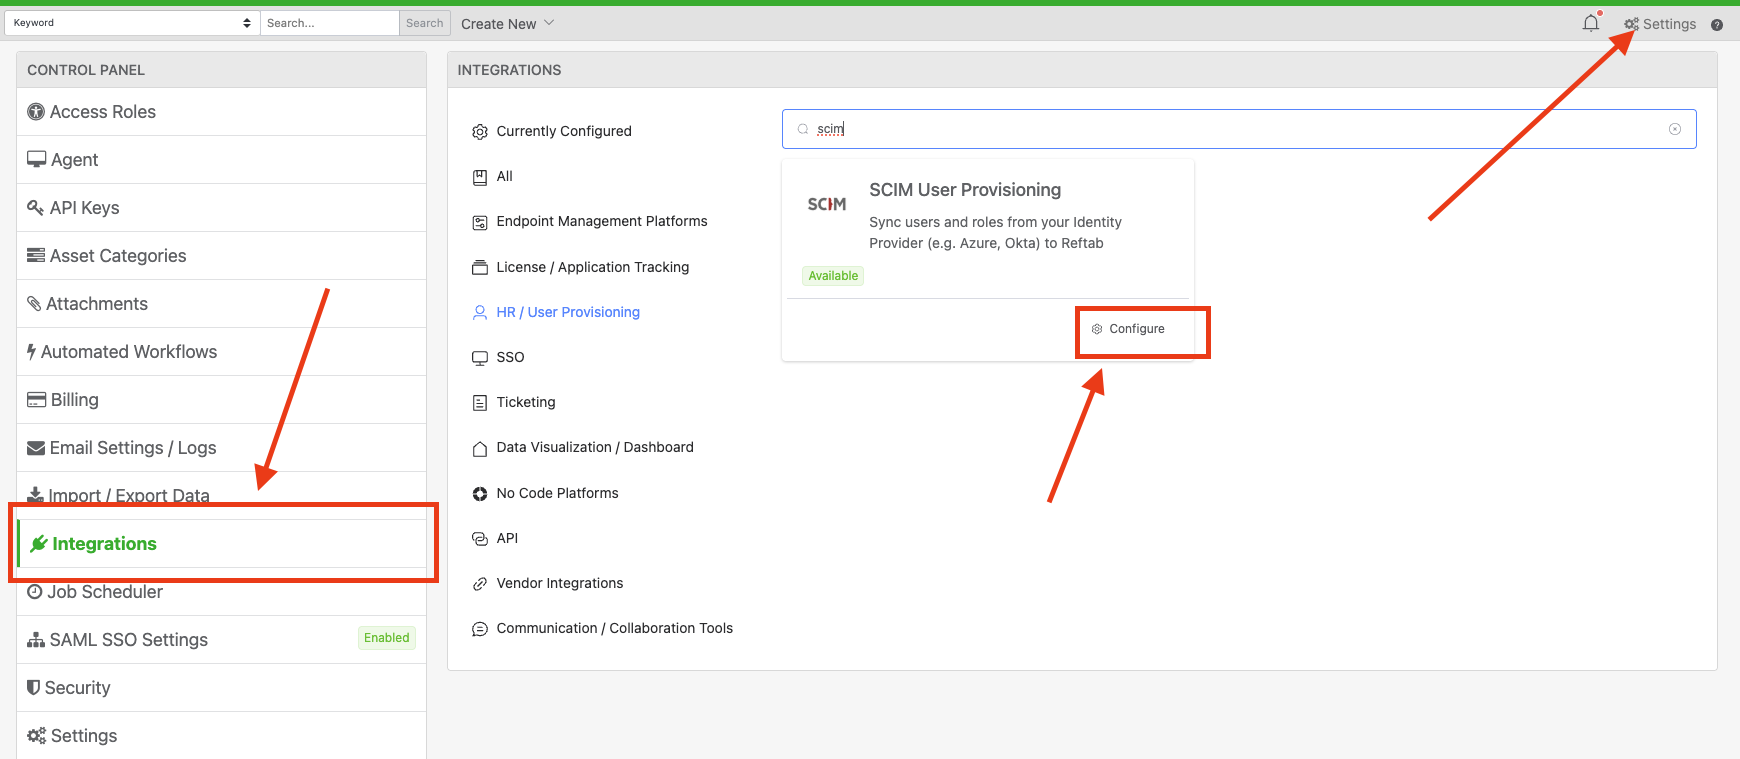Image resolution: width=1740 pixels, height=759 pixels.
Task: Open the help question mark icon
Action: 1717,25
